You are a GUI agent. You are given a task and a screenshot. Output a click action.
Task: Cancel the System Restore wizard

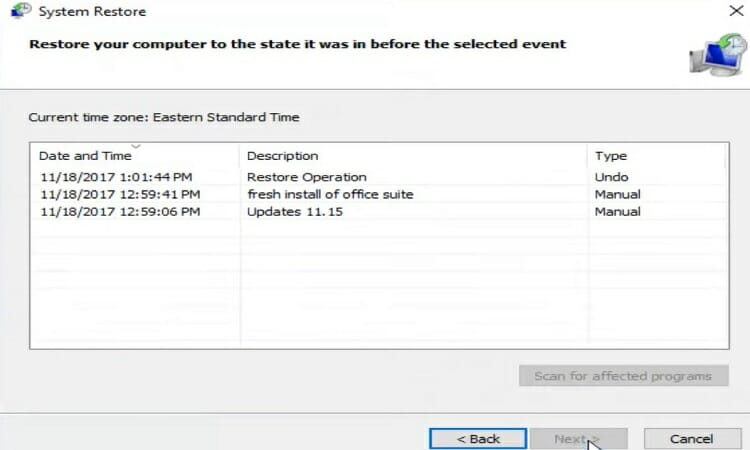tap(692, 439)
